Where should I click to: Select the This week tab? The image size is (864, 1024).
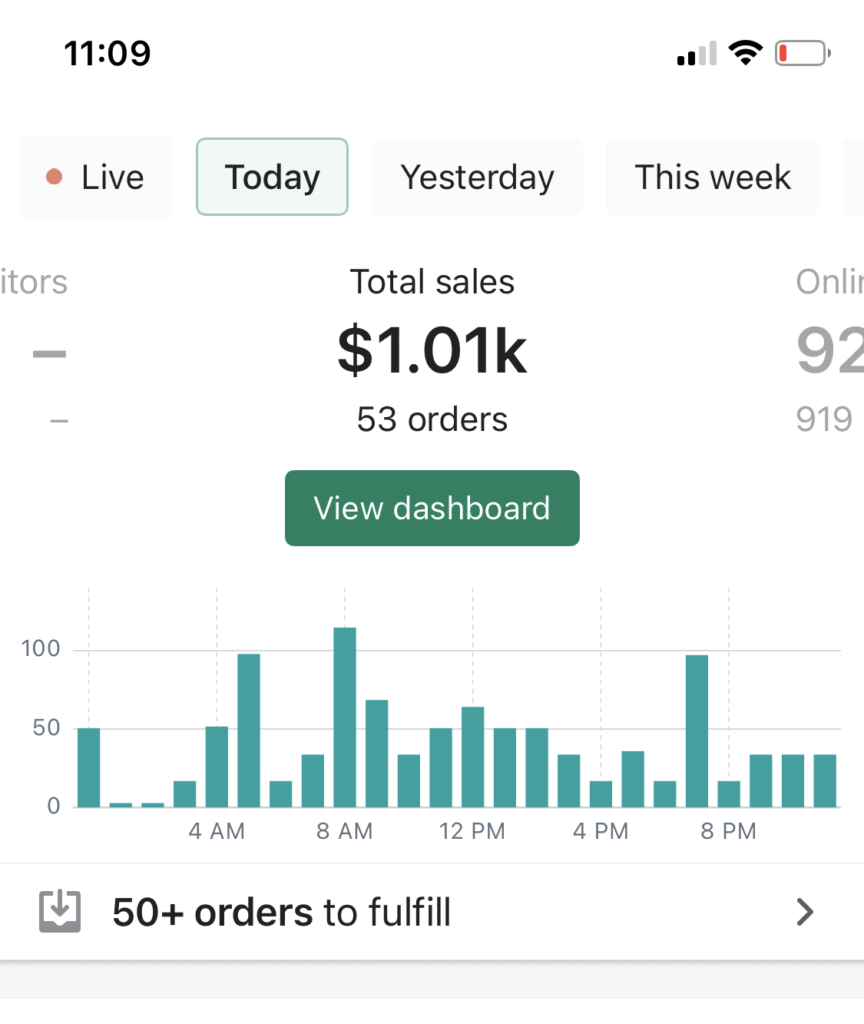[x=712, y=177]
